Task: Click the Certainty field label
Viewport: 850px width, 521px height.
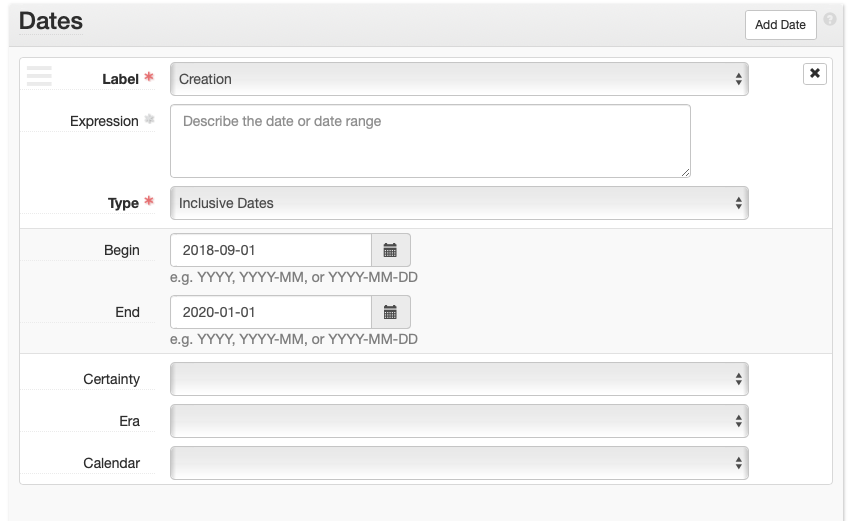Action: [x=112, y=380]
